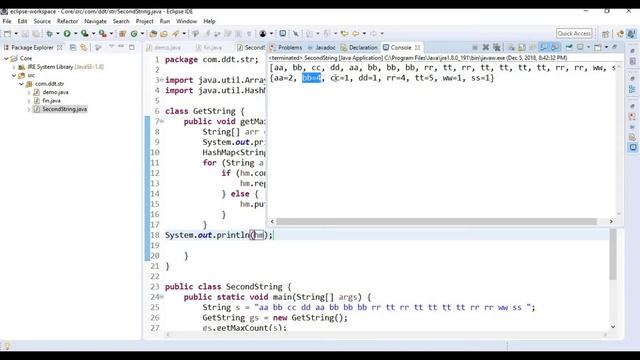Click the Open Task folder icon
The width and height of the screenshot is (640, 360).
coord(164,33)
